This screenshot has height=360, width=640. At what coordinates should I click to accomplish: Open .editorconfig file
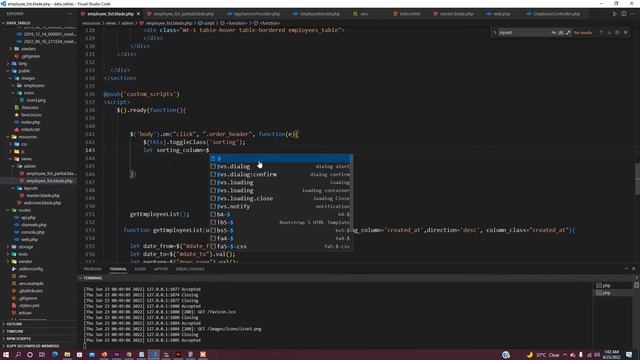tap(31, 269)
